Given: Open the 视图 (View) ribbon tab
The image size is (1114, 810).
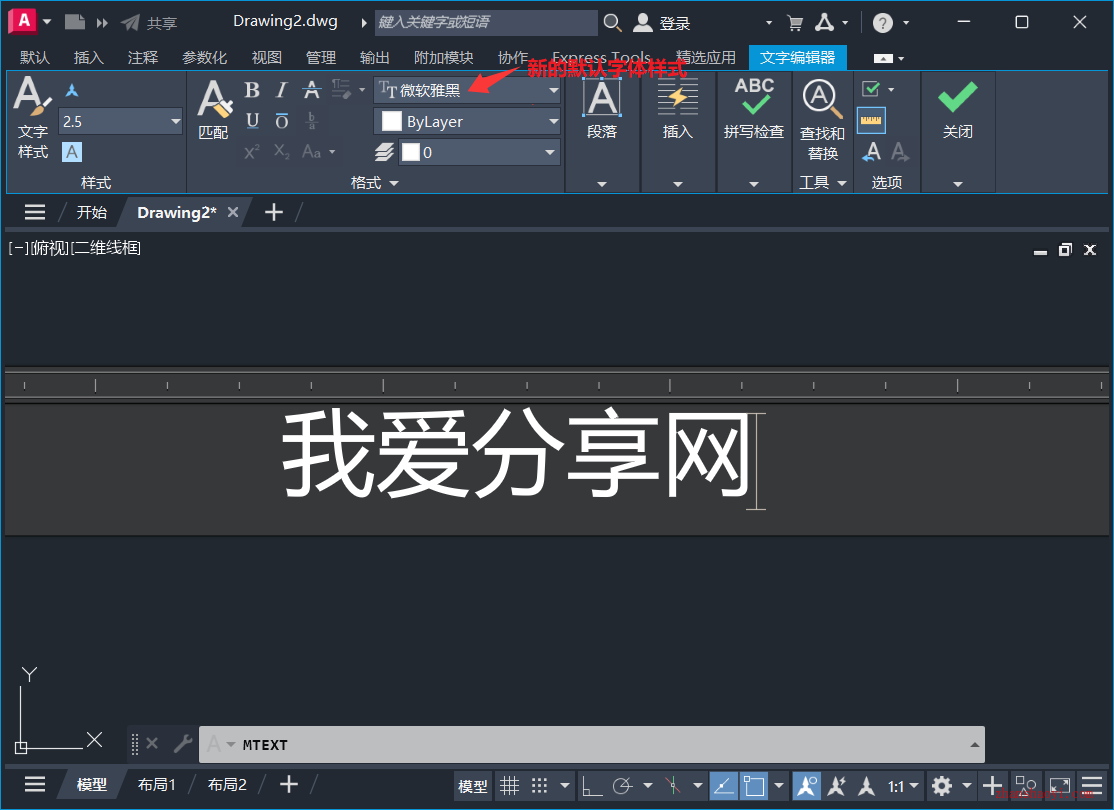Looking at the screenshot, I should [266, 58].
